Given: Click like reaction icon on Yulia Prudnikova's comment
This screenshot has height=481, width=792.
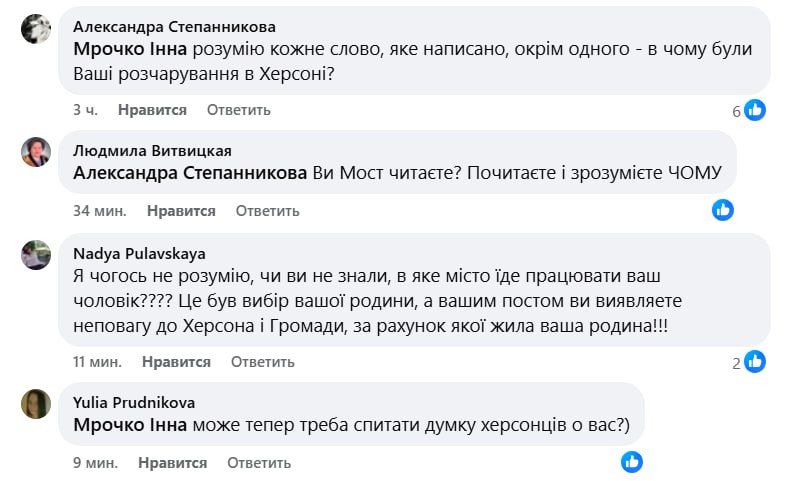Looking at the screenshot, I should pyautogui.click(x=632, y=462).
